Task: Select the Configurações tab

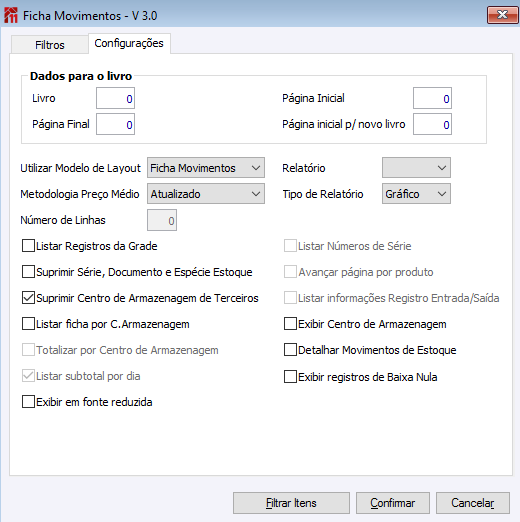Action: coord(129,43)
